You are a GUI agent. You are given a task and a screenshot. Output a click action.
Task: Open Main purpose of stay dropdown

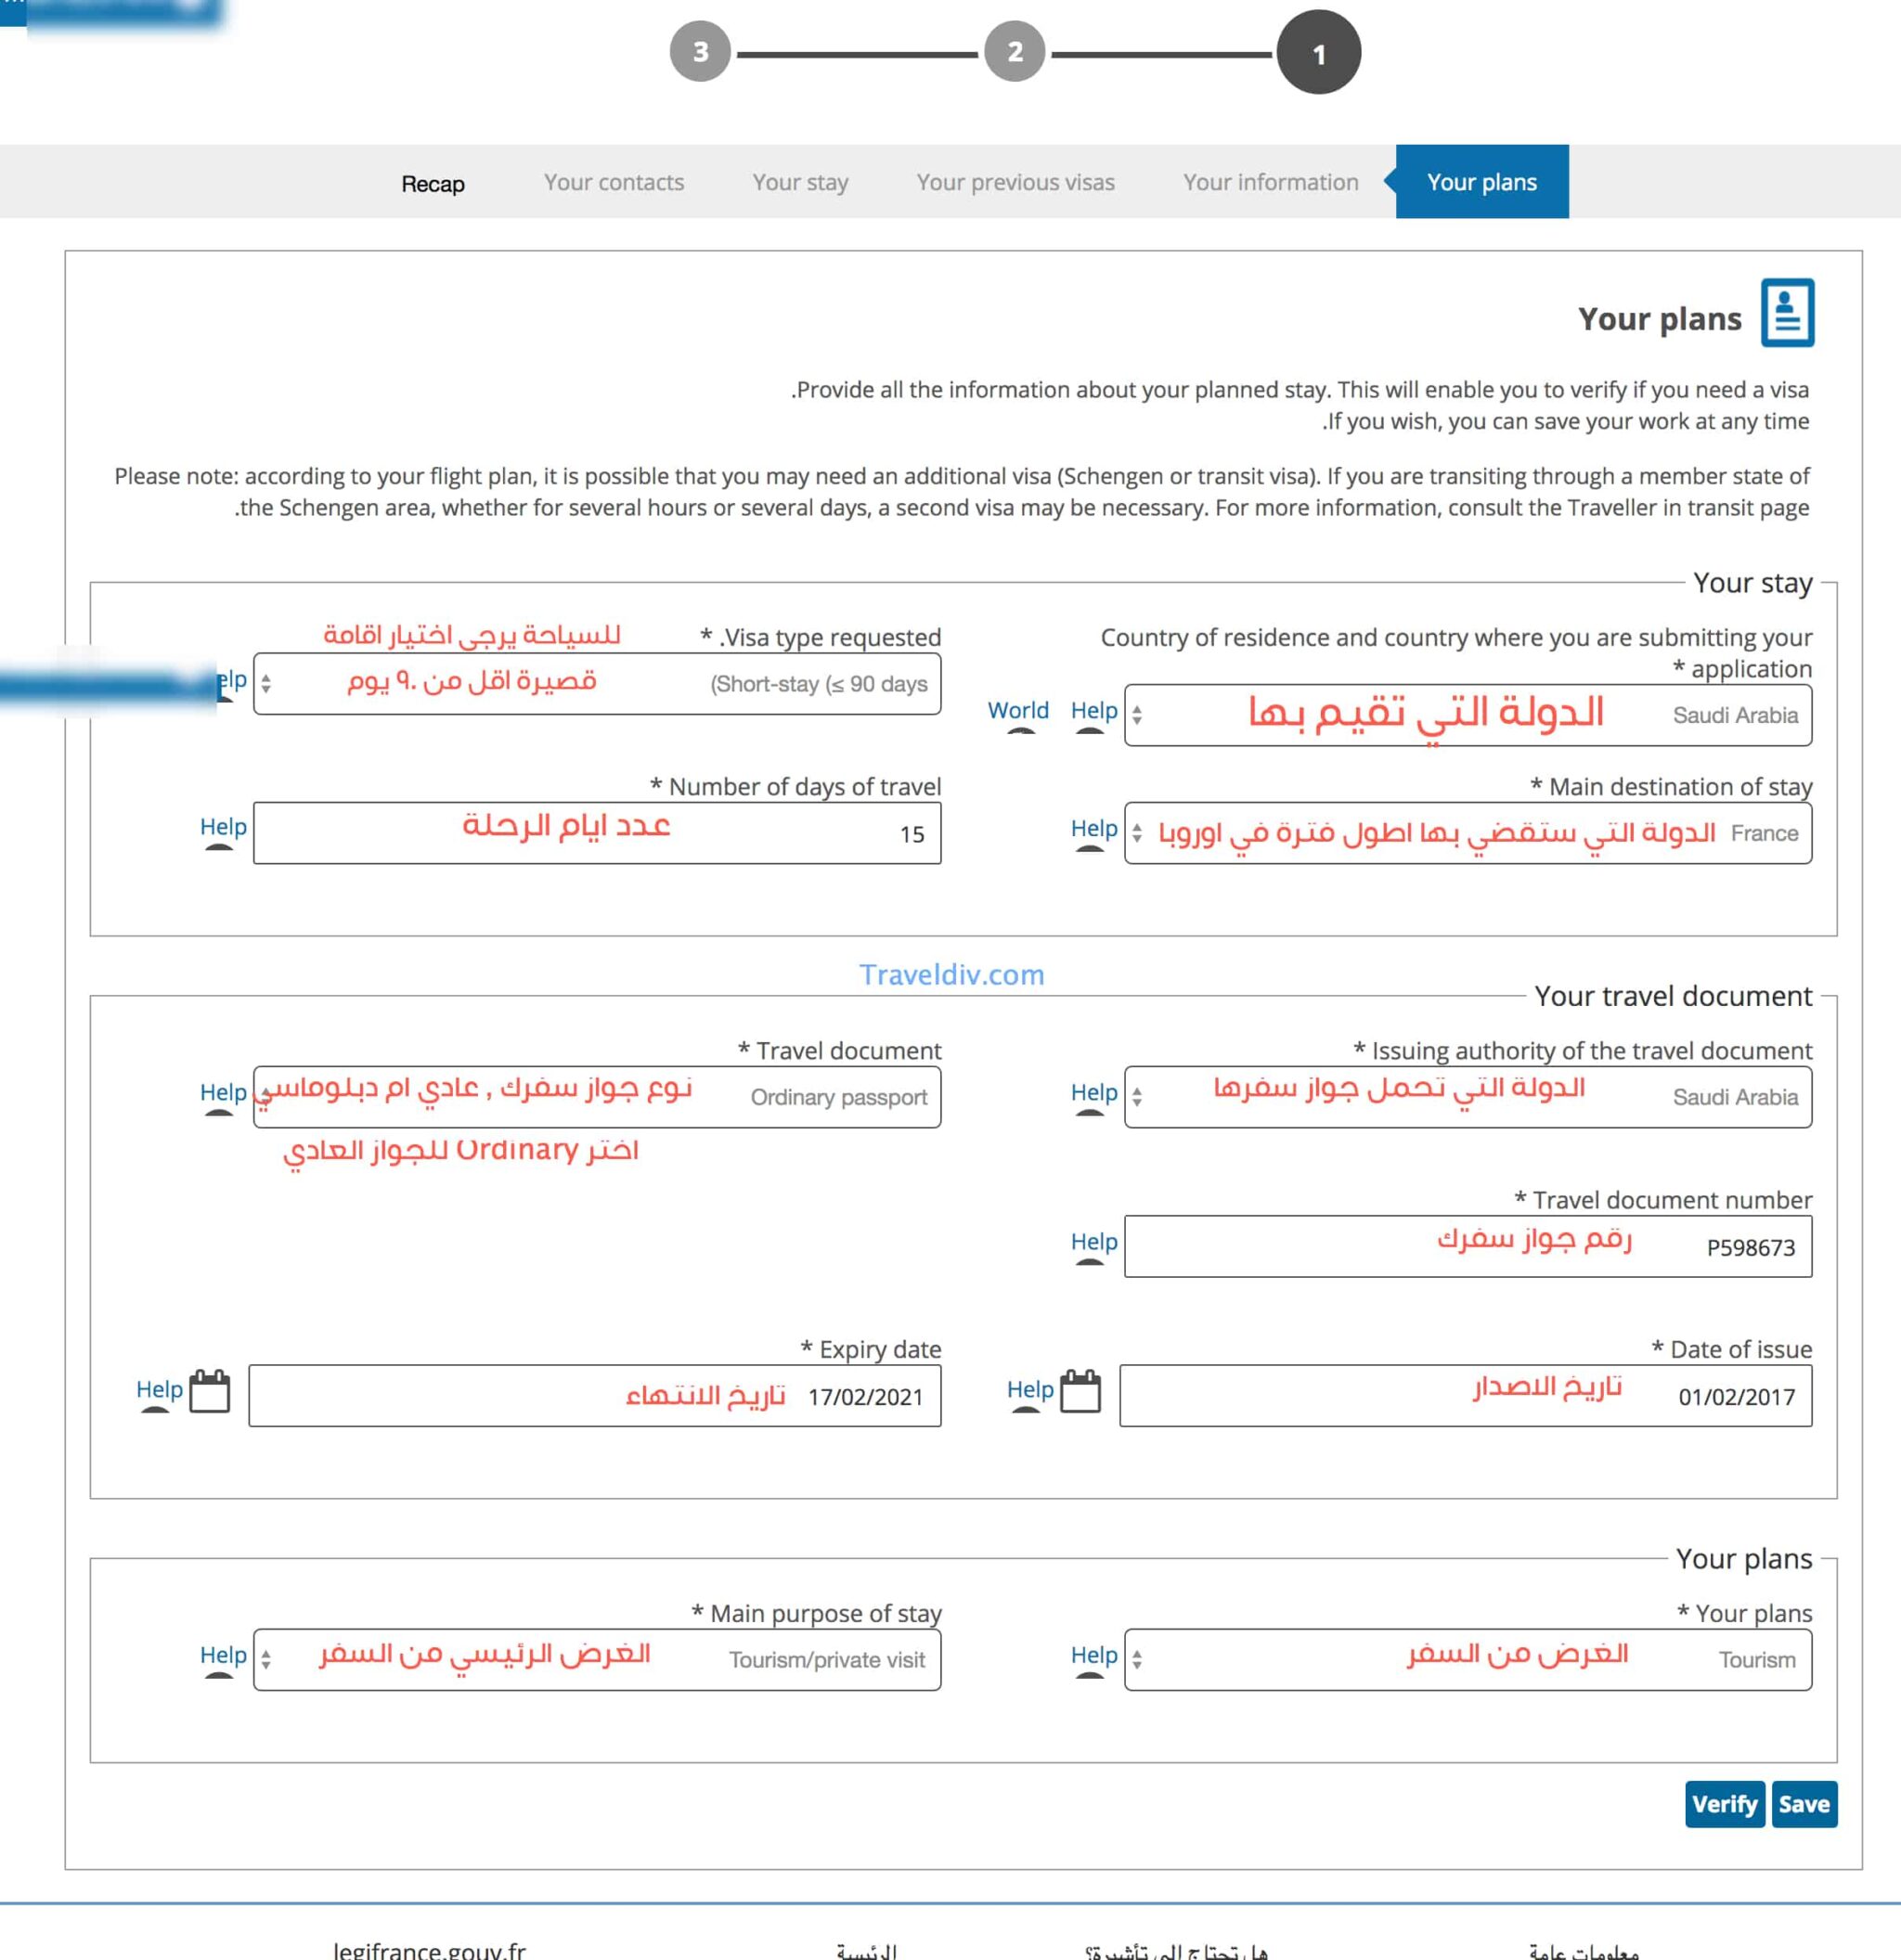click(597, 1660)
